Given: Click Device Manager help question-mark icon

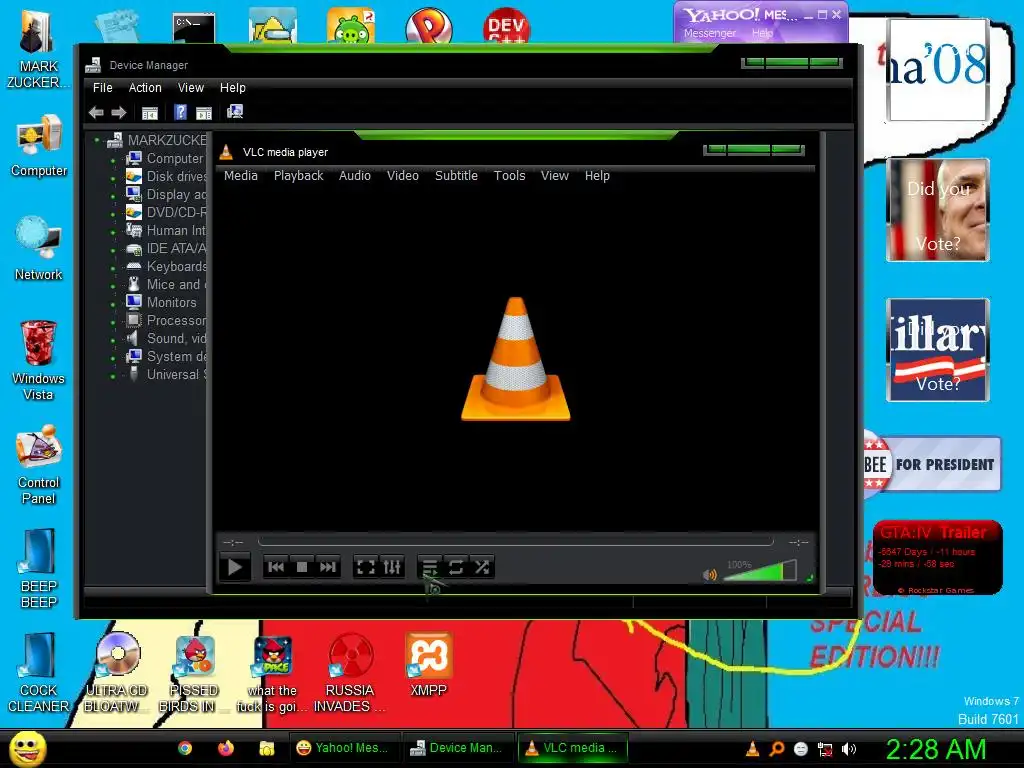Looking at the screenshot, I should pos(180,112).
